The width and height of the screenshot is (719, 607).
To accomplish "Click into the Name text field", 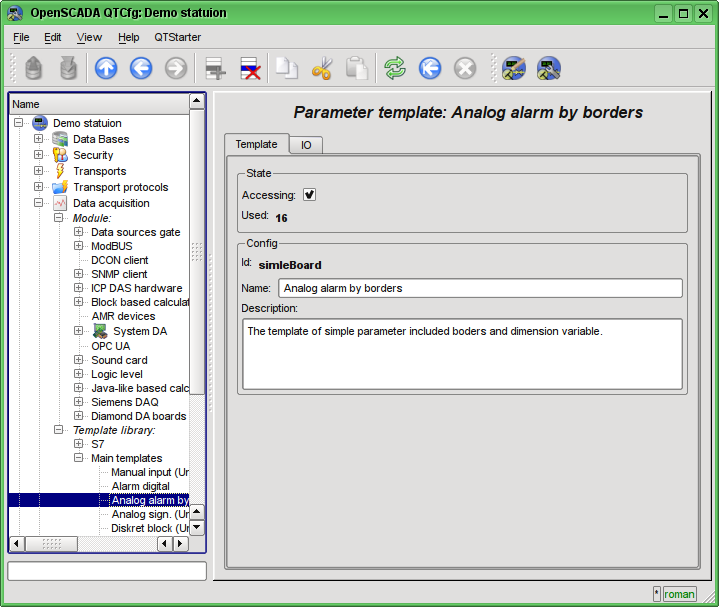I will coord(480,288).
